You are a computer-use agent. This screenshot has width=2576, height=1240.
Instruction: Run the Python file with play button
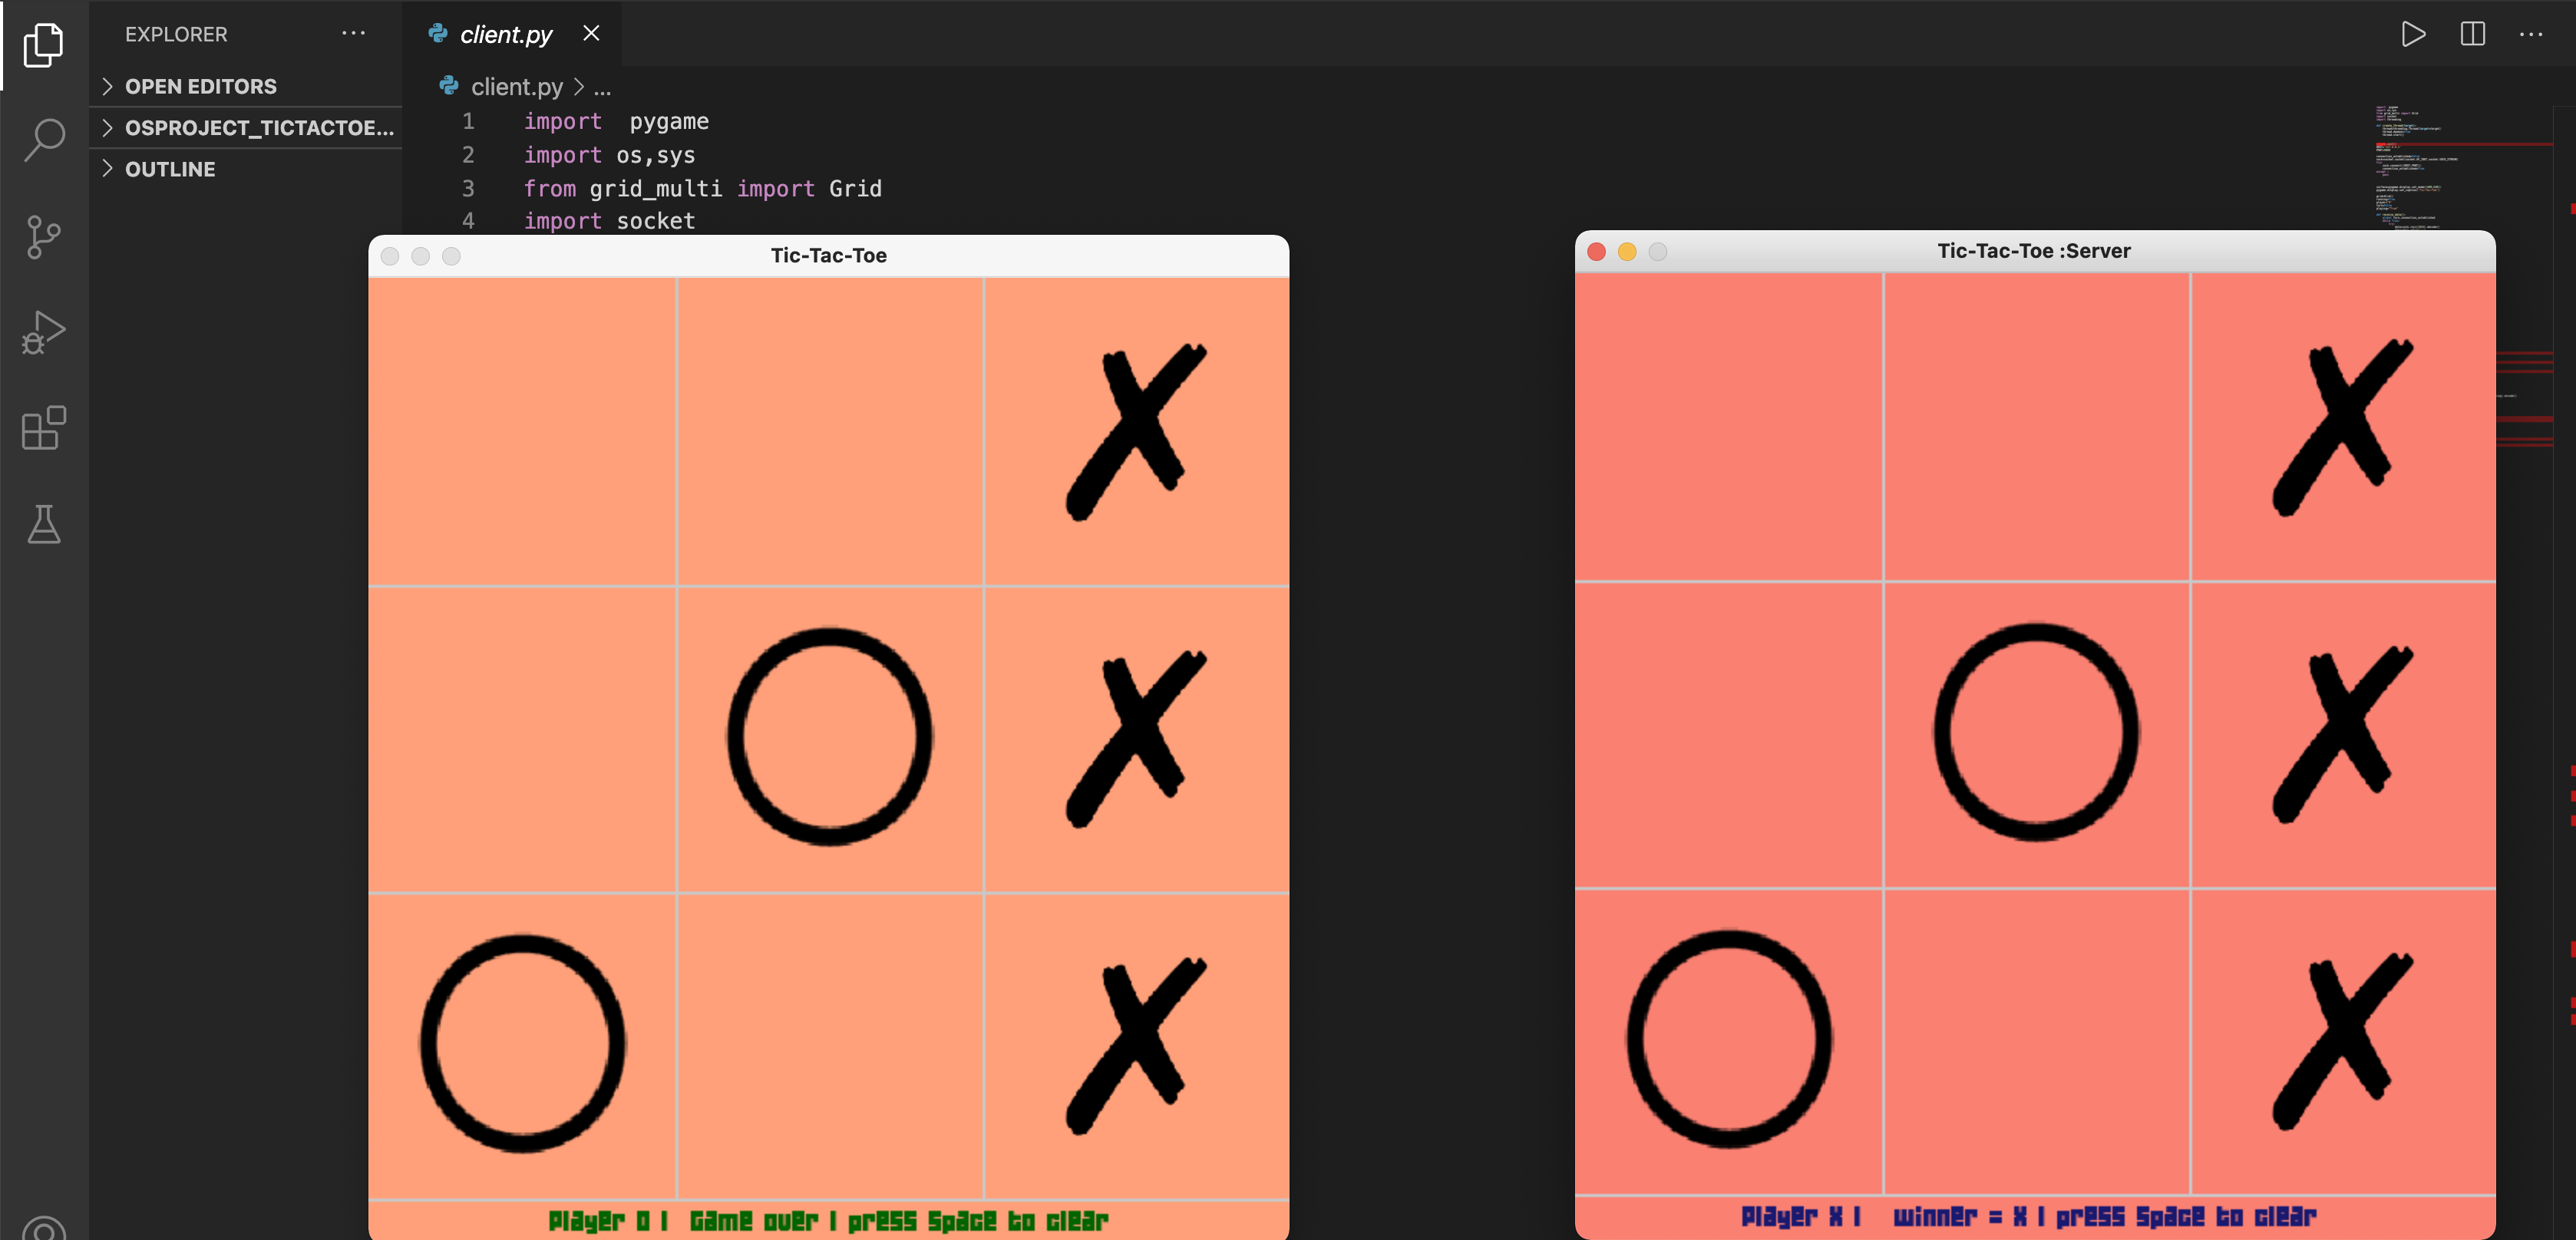point(2413,34)
